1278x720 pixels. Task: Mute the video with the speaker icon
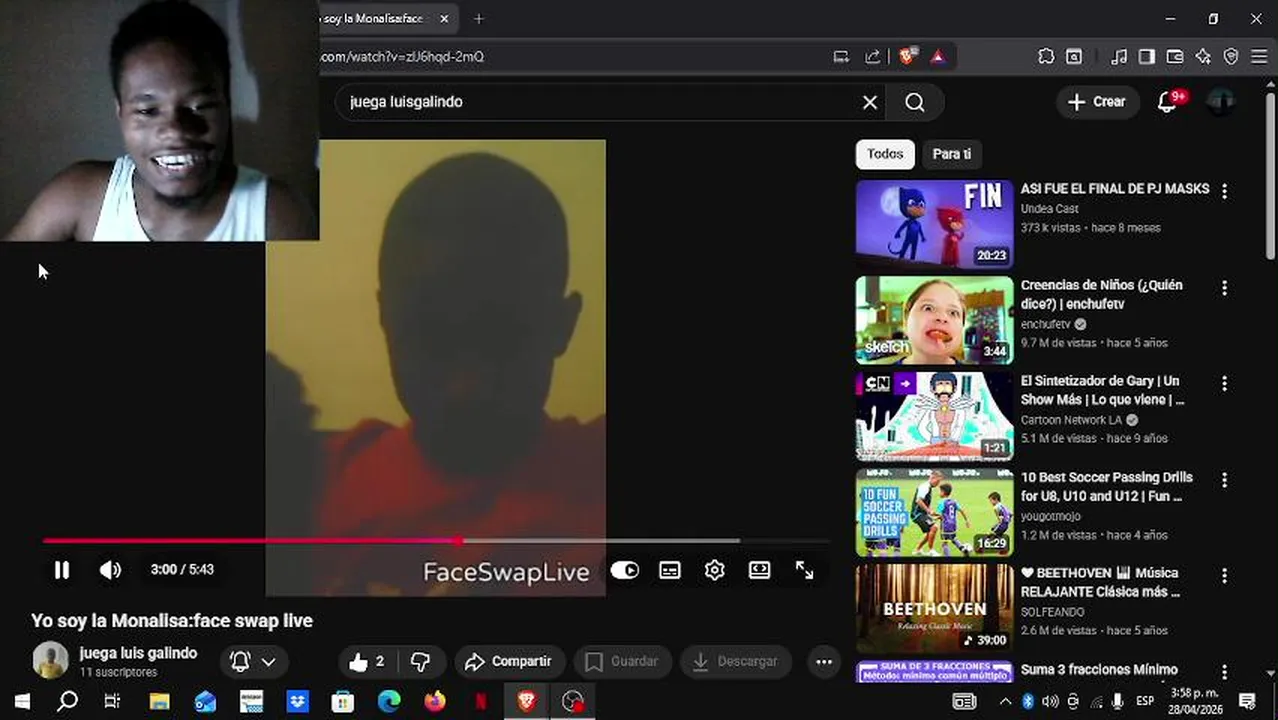(110, 570)
